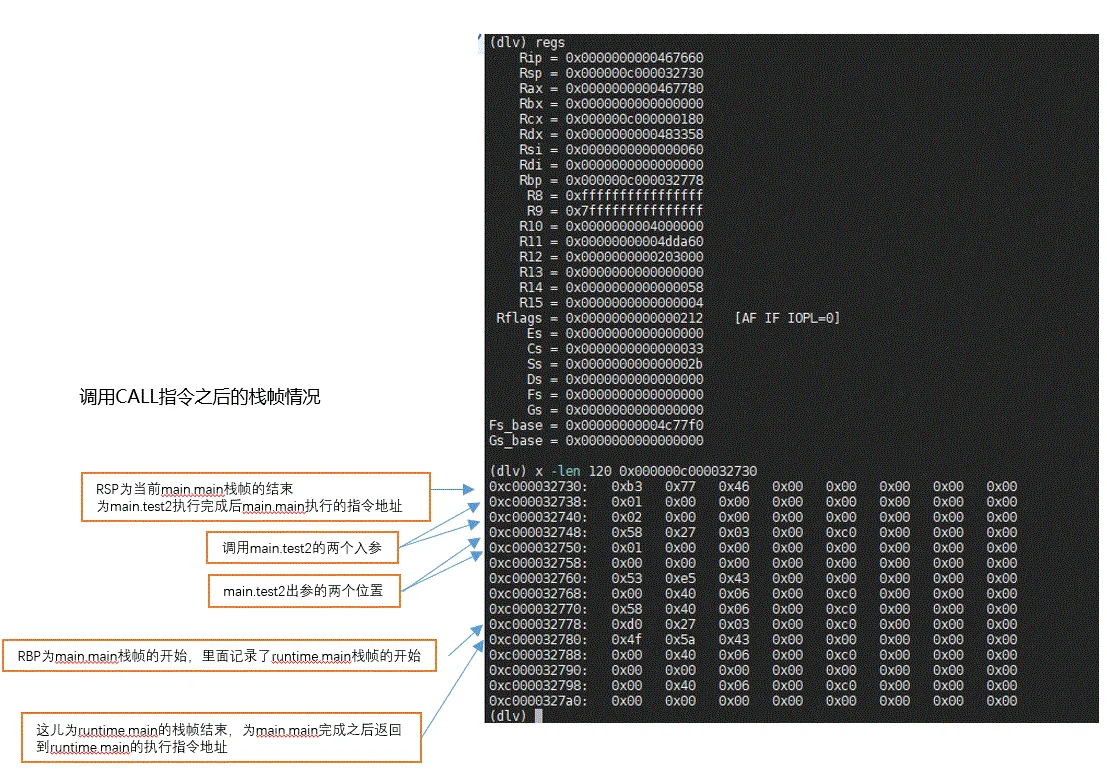Click the note starting 'RSP为当前main.main栈帧的结束'

256,498
